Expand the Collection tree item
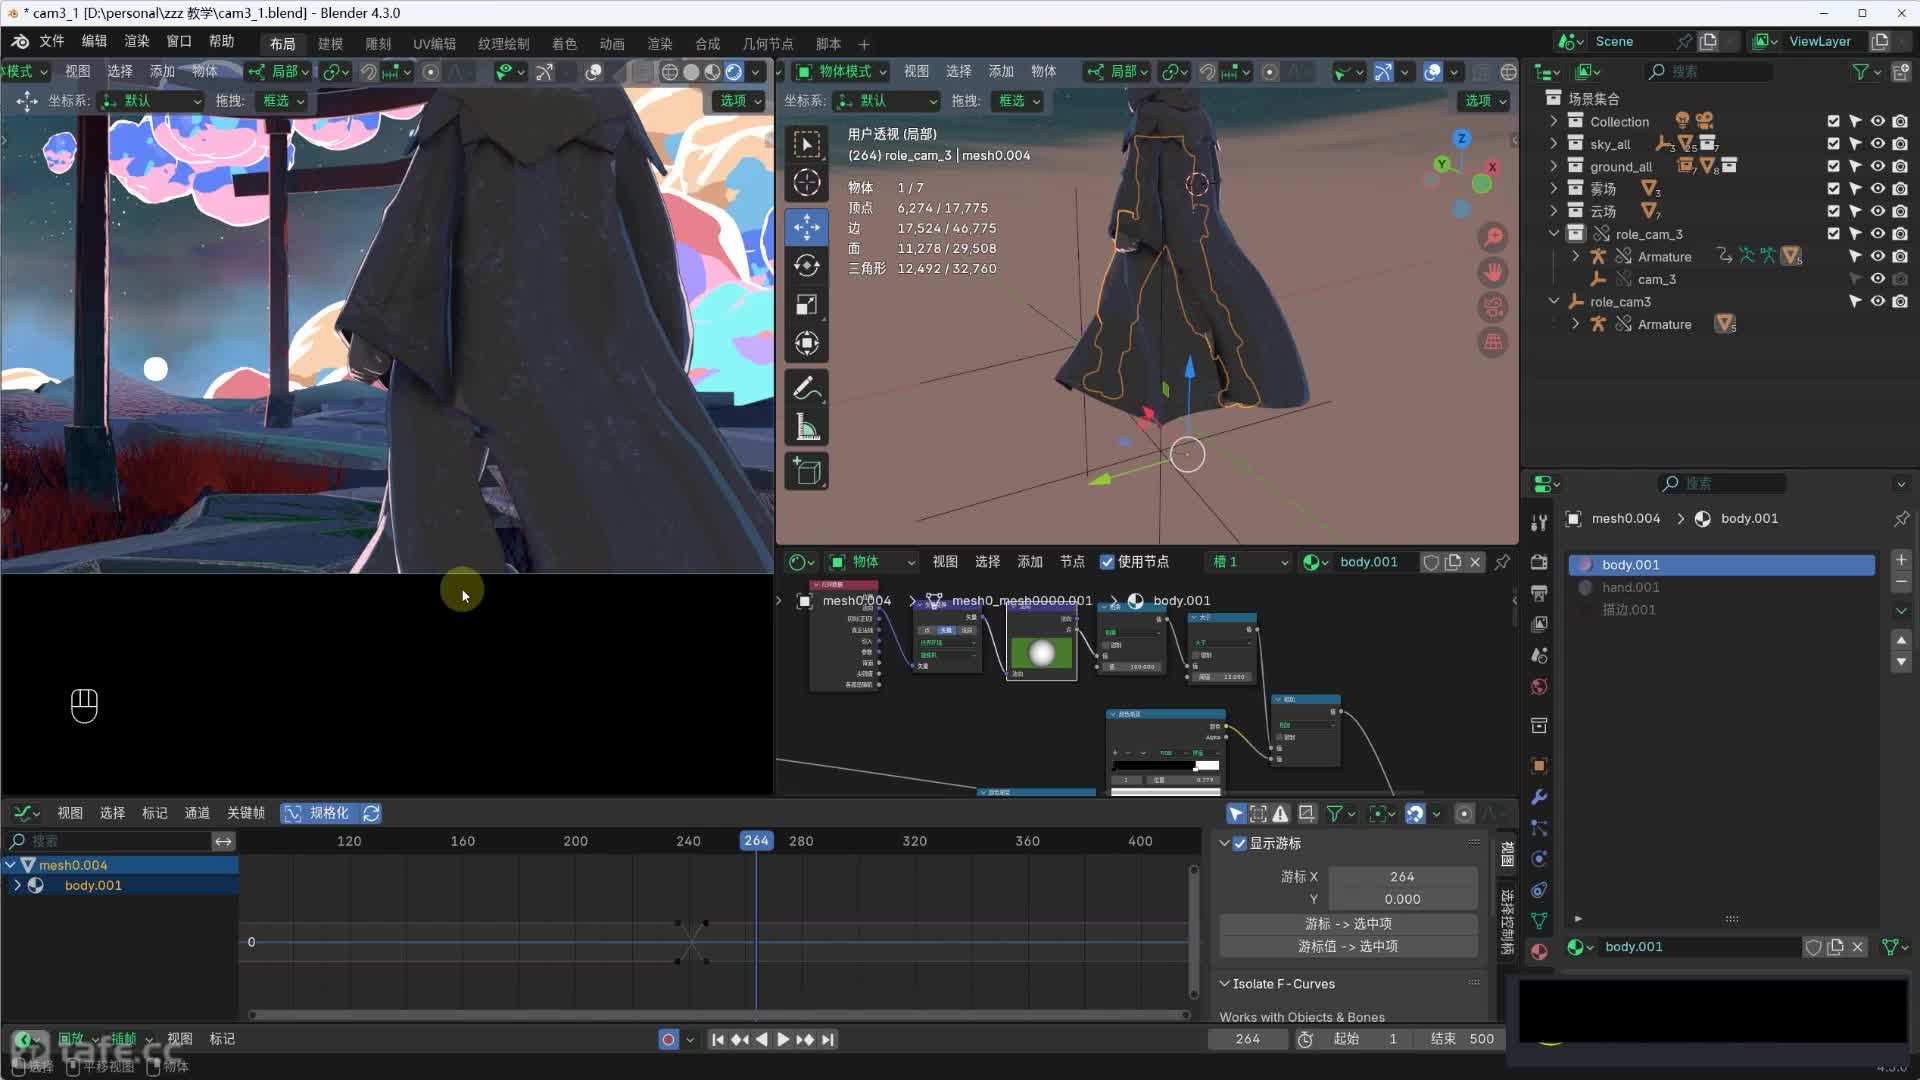Screen dimensions: 1920x1080 (1553, 121)
